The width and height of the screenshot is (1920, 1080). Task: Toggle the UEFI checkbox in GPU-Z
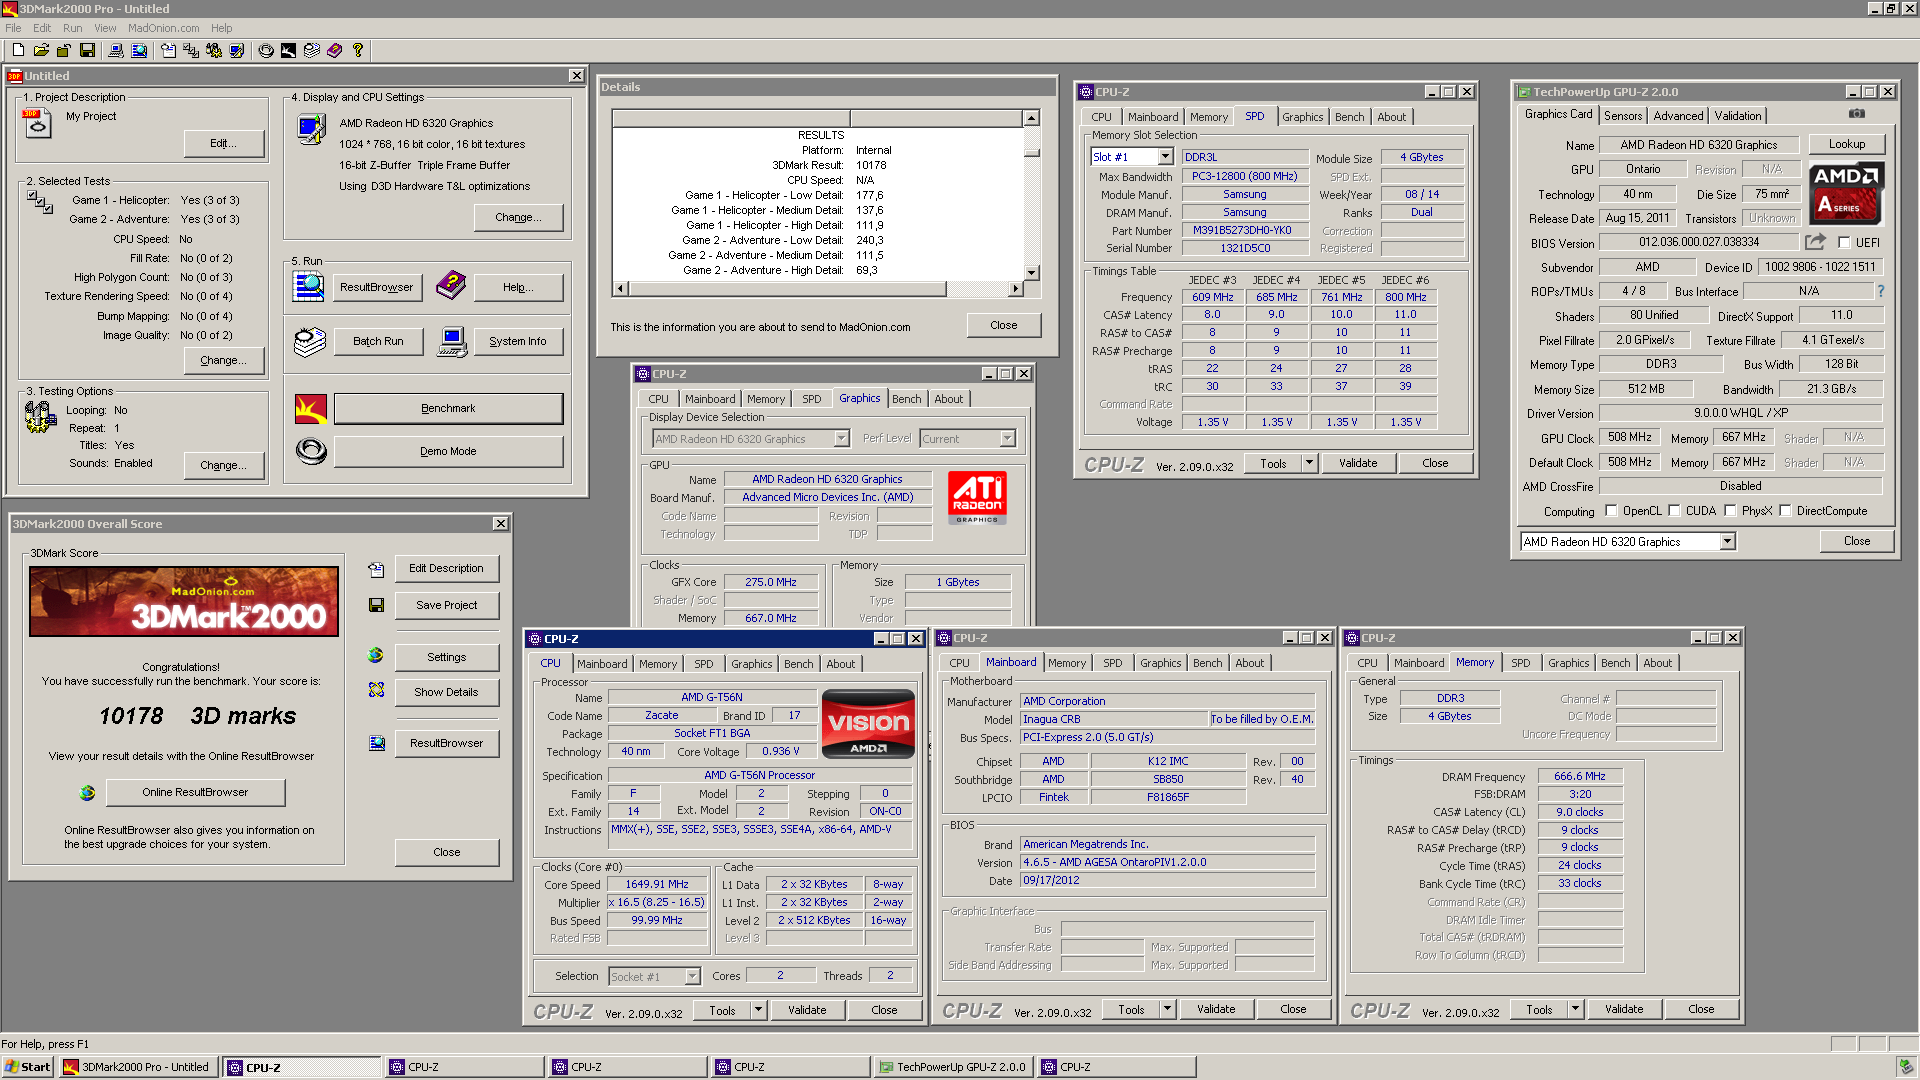(x=1844, y=242)
